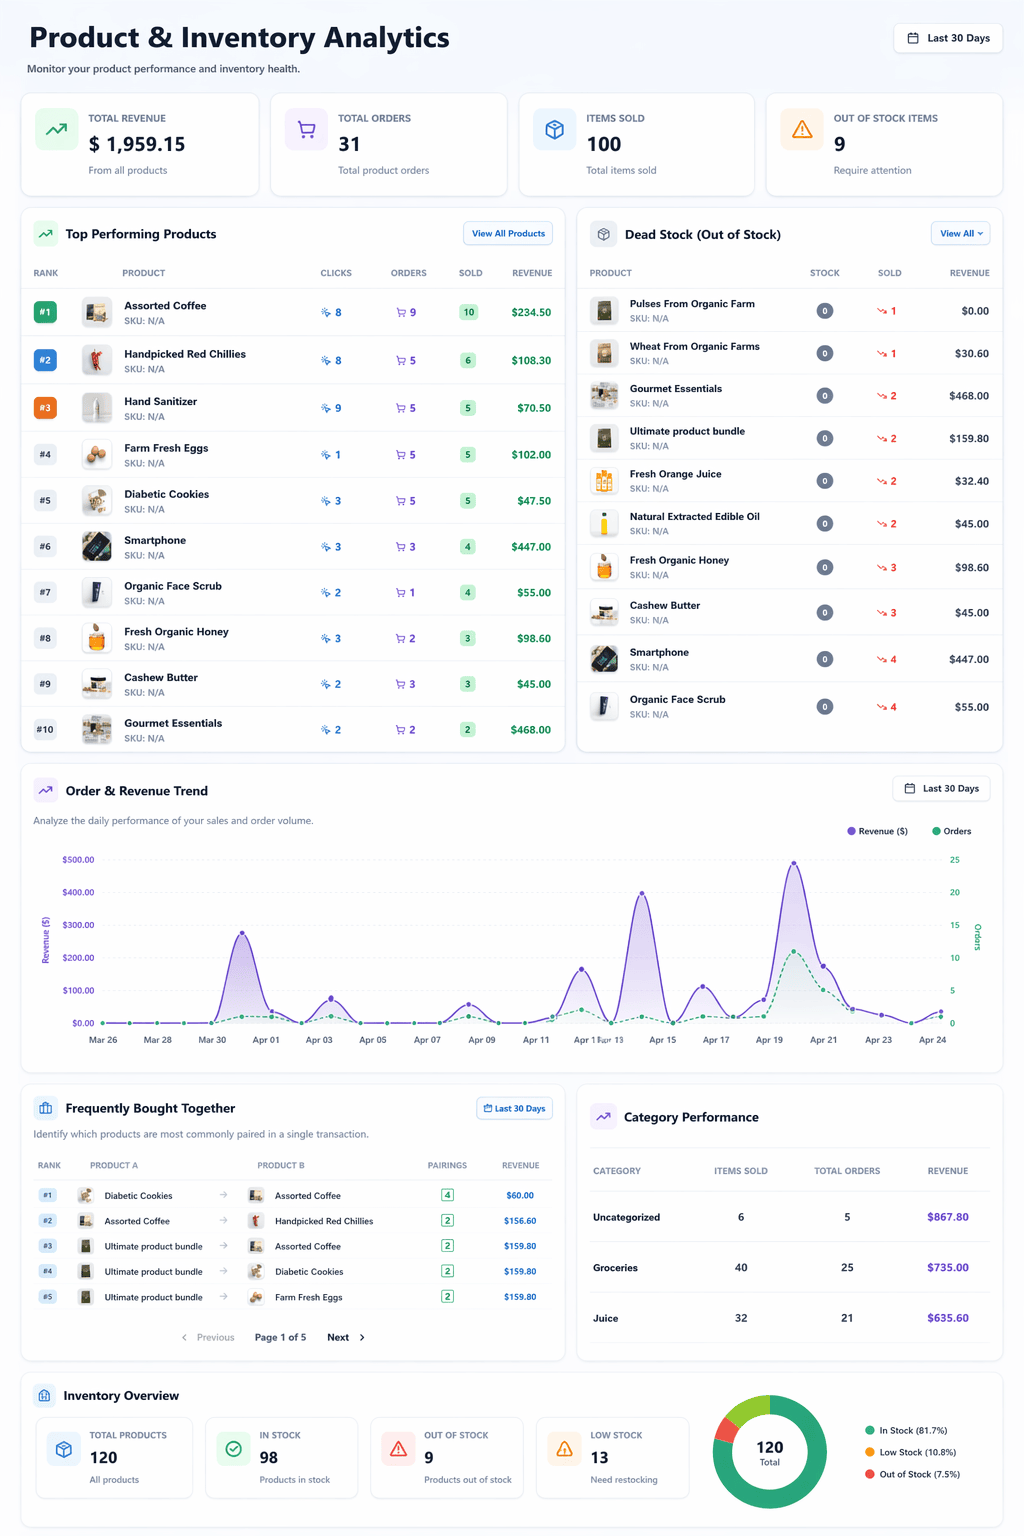Click the Smartphone thumbnail in Top Performing Products

[x=97, y=547]
